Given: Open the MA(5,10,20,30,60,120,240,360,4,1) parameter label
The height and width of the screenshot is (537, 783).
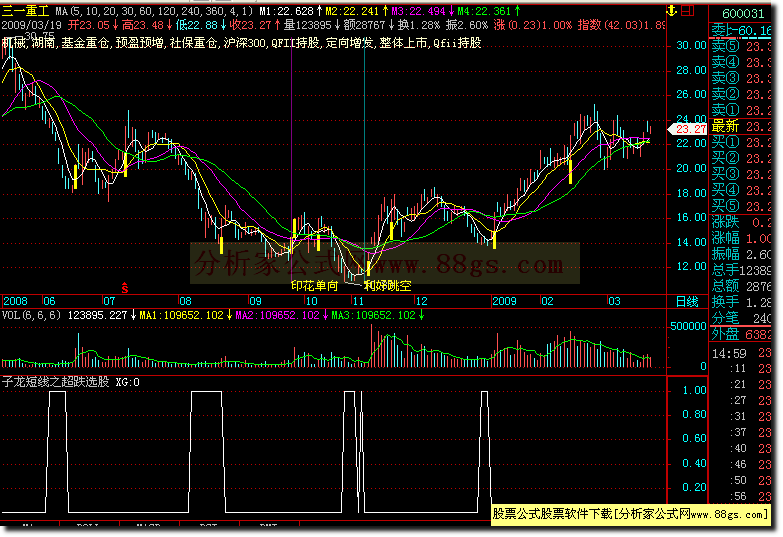Looking at the screenshot, I should (x=155, y=11).
